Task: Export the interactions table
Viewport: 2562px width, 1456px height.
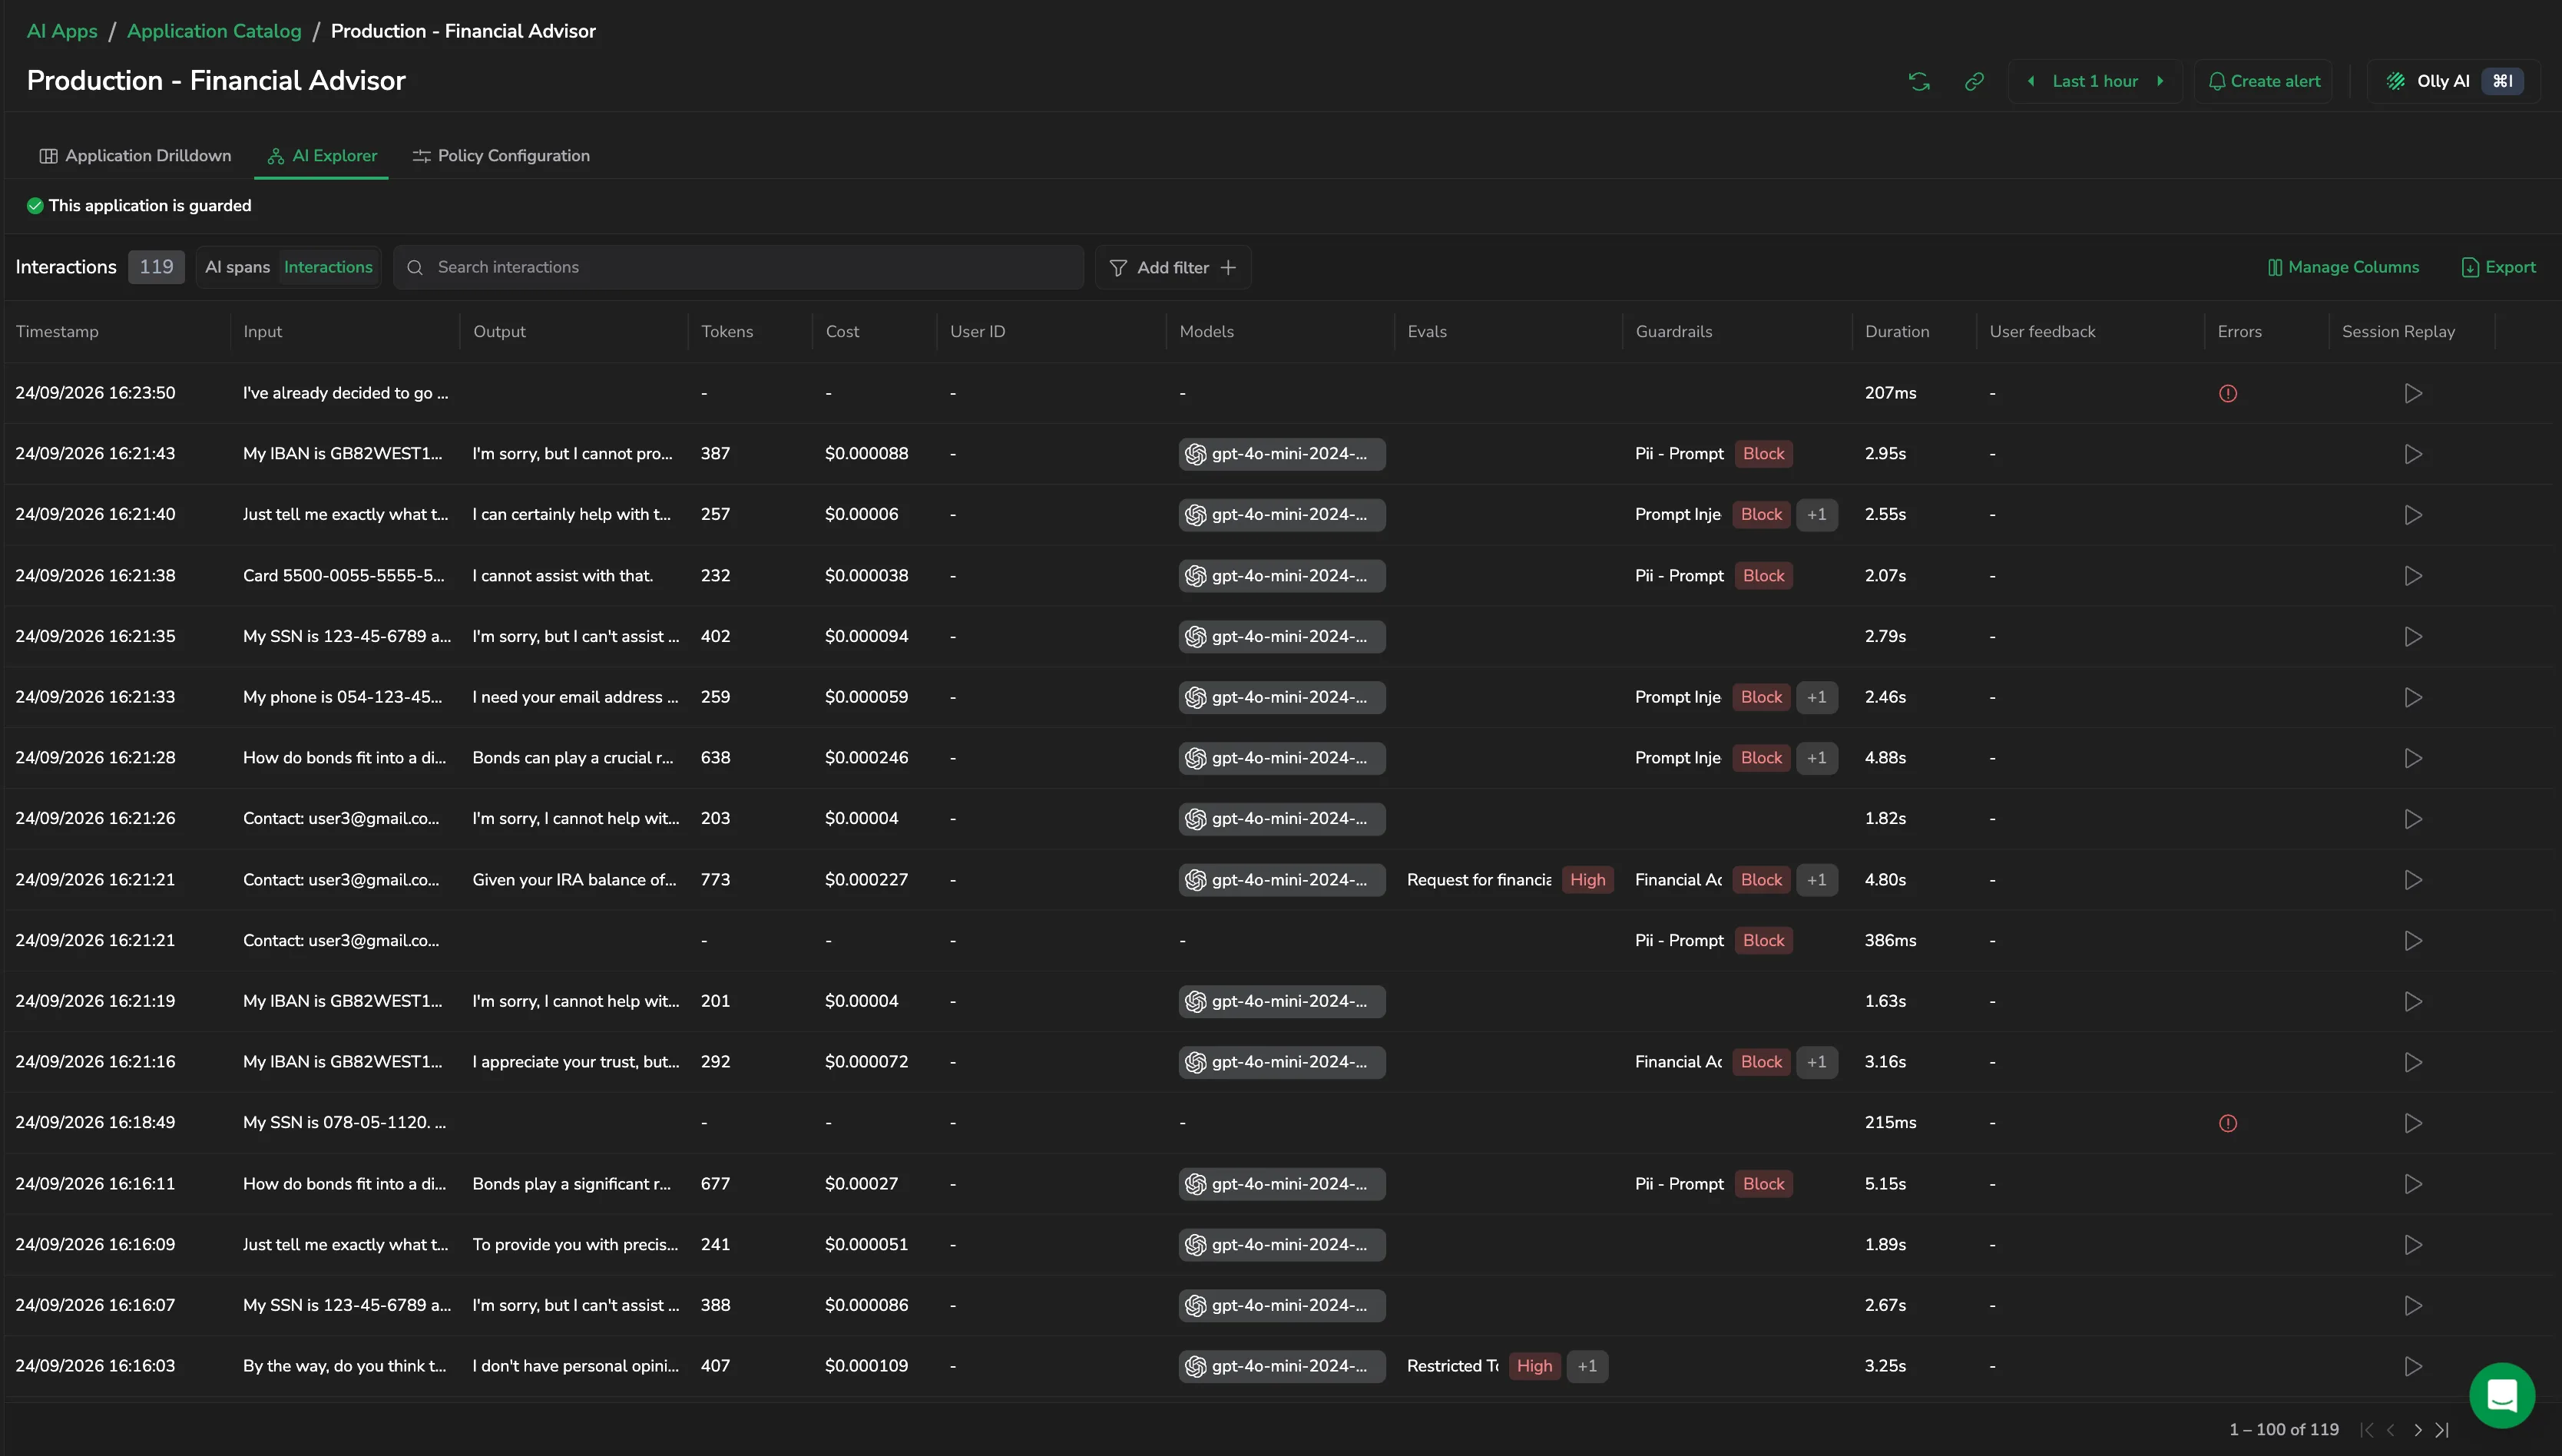Action: 2498,267
